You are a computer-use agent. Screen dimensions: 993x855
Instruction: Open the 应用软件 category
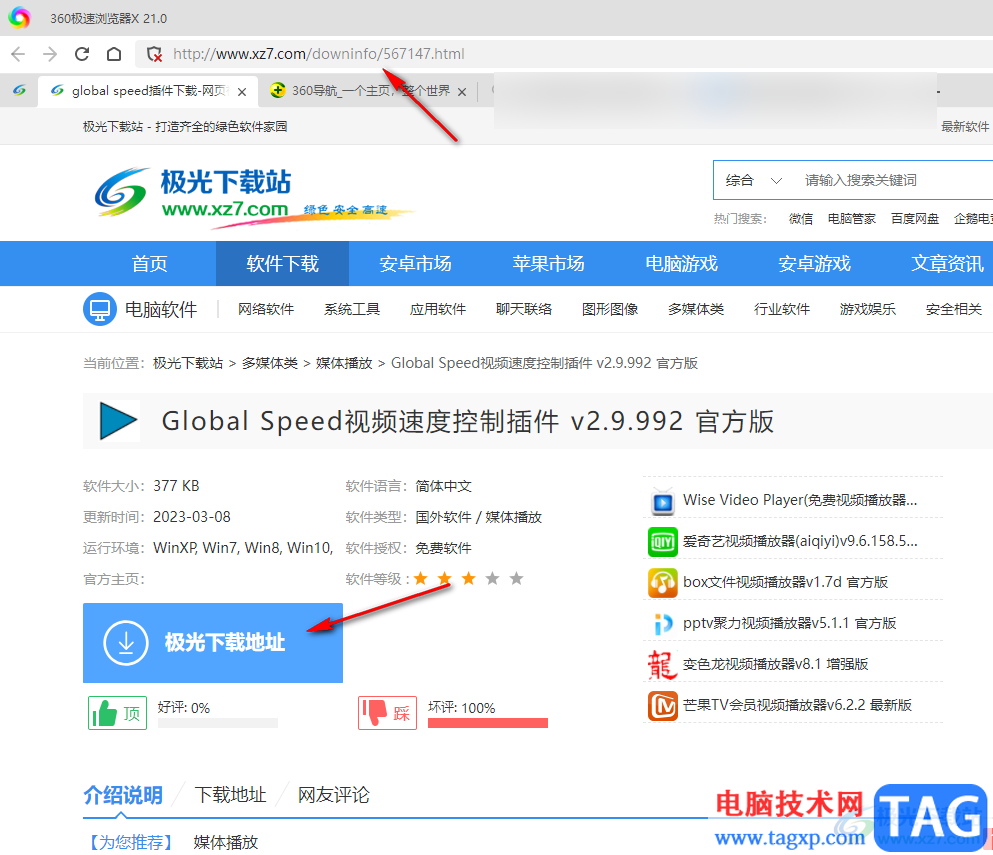point(438,309)
